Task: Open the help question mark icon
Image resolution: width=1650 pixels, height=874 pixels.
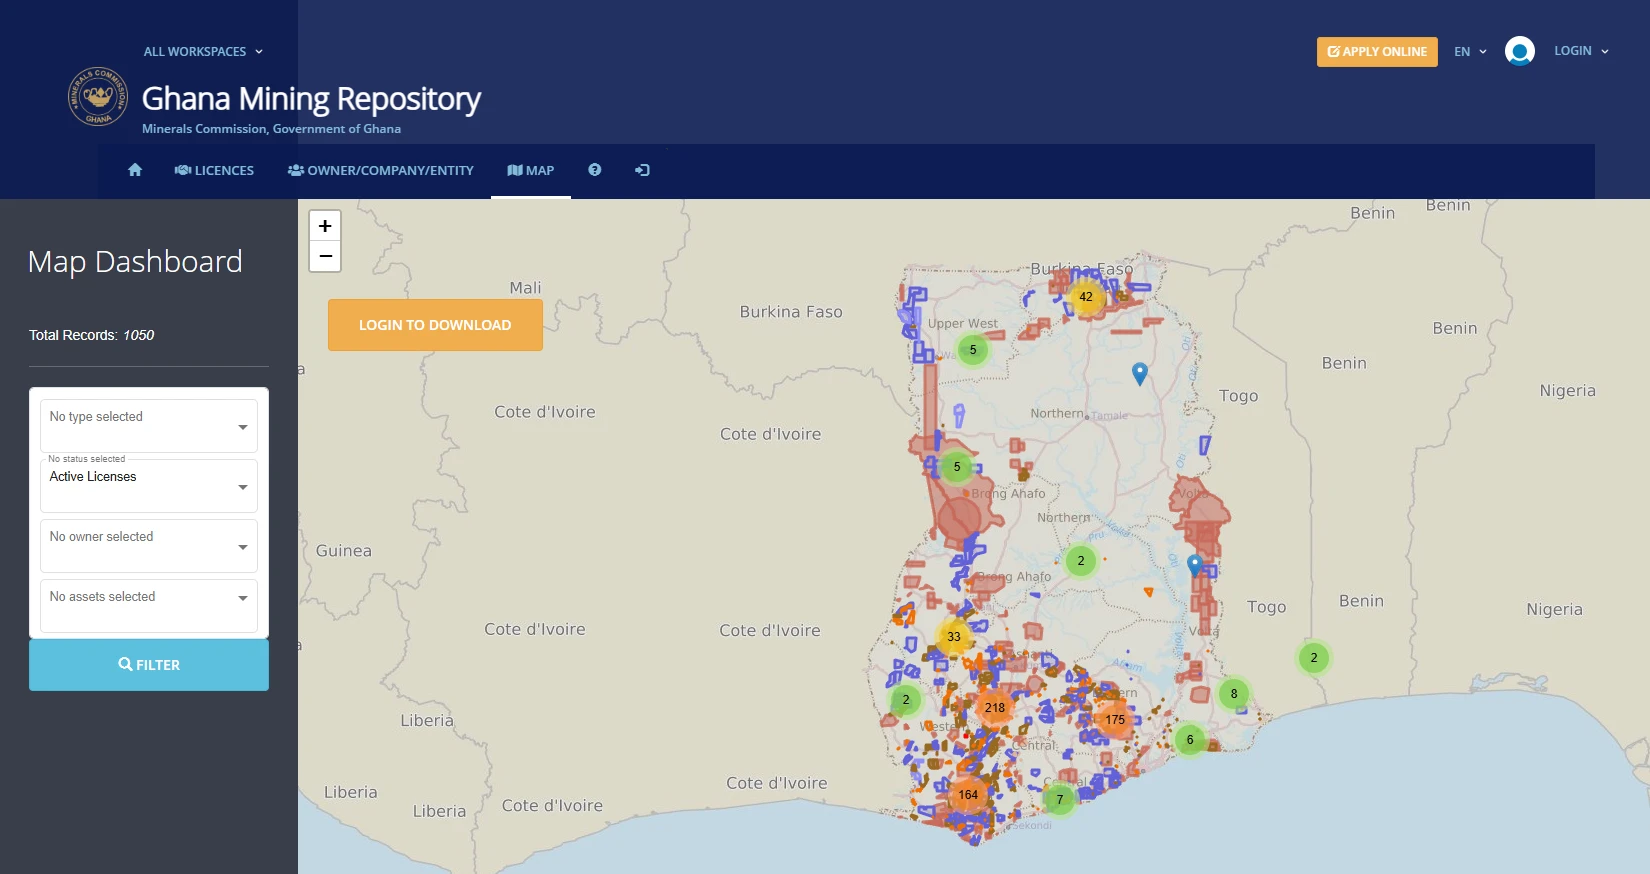Action: coord(595,170)
